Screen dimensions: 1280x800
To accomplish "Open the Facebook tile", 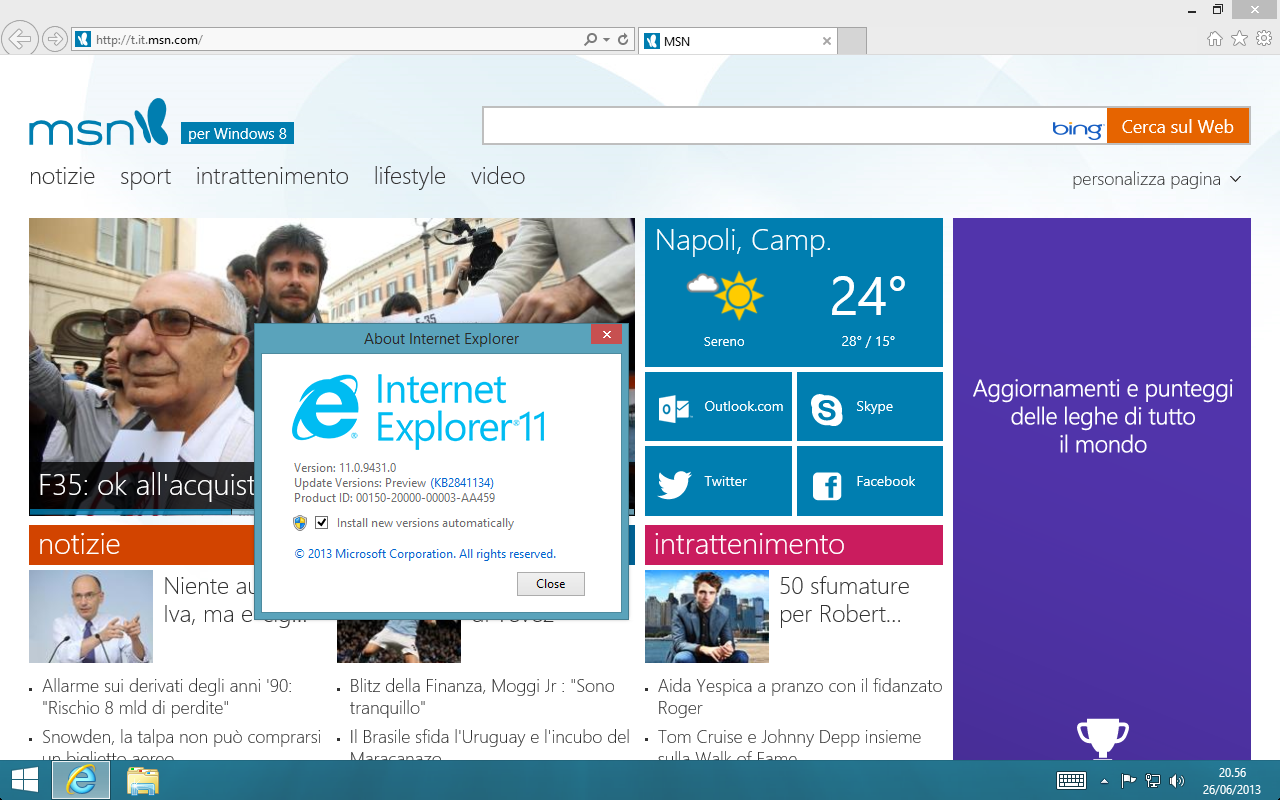I will pos(870,481).
